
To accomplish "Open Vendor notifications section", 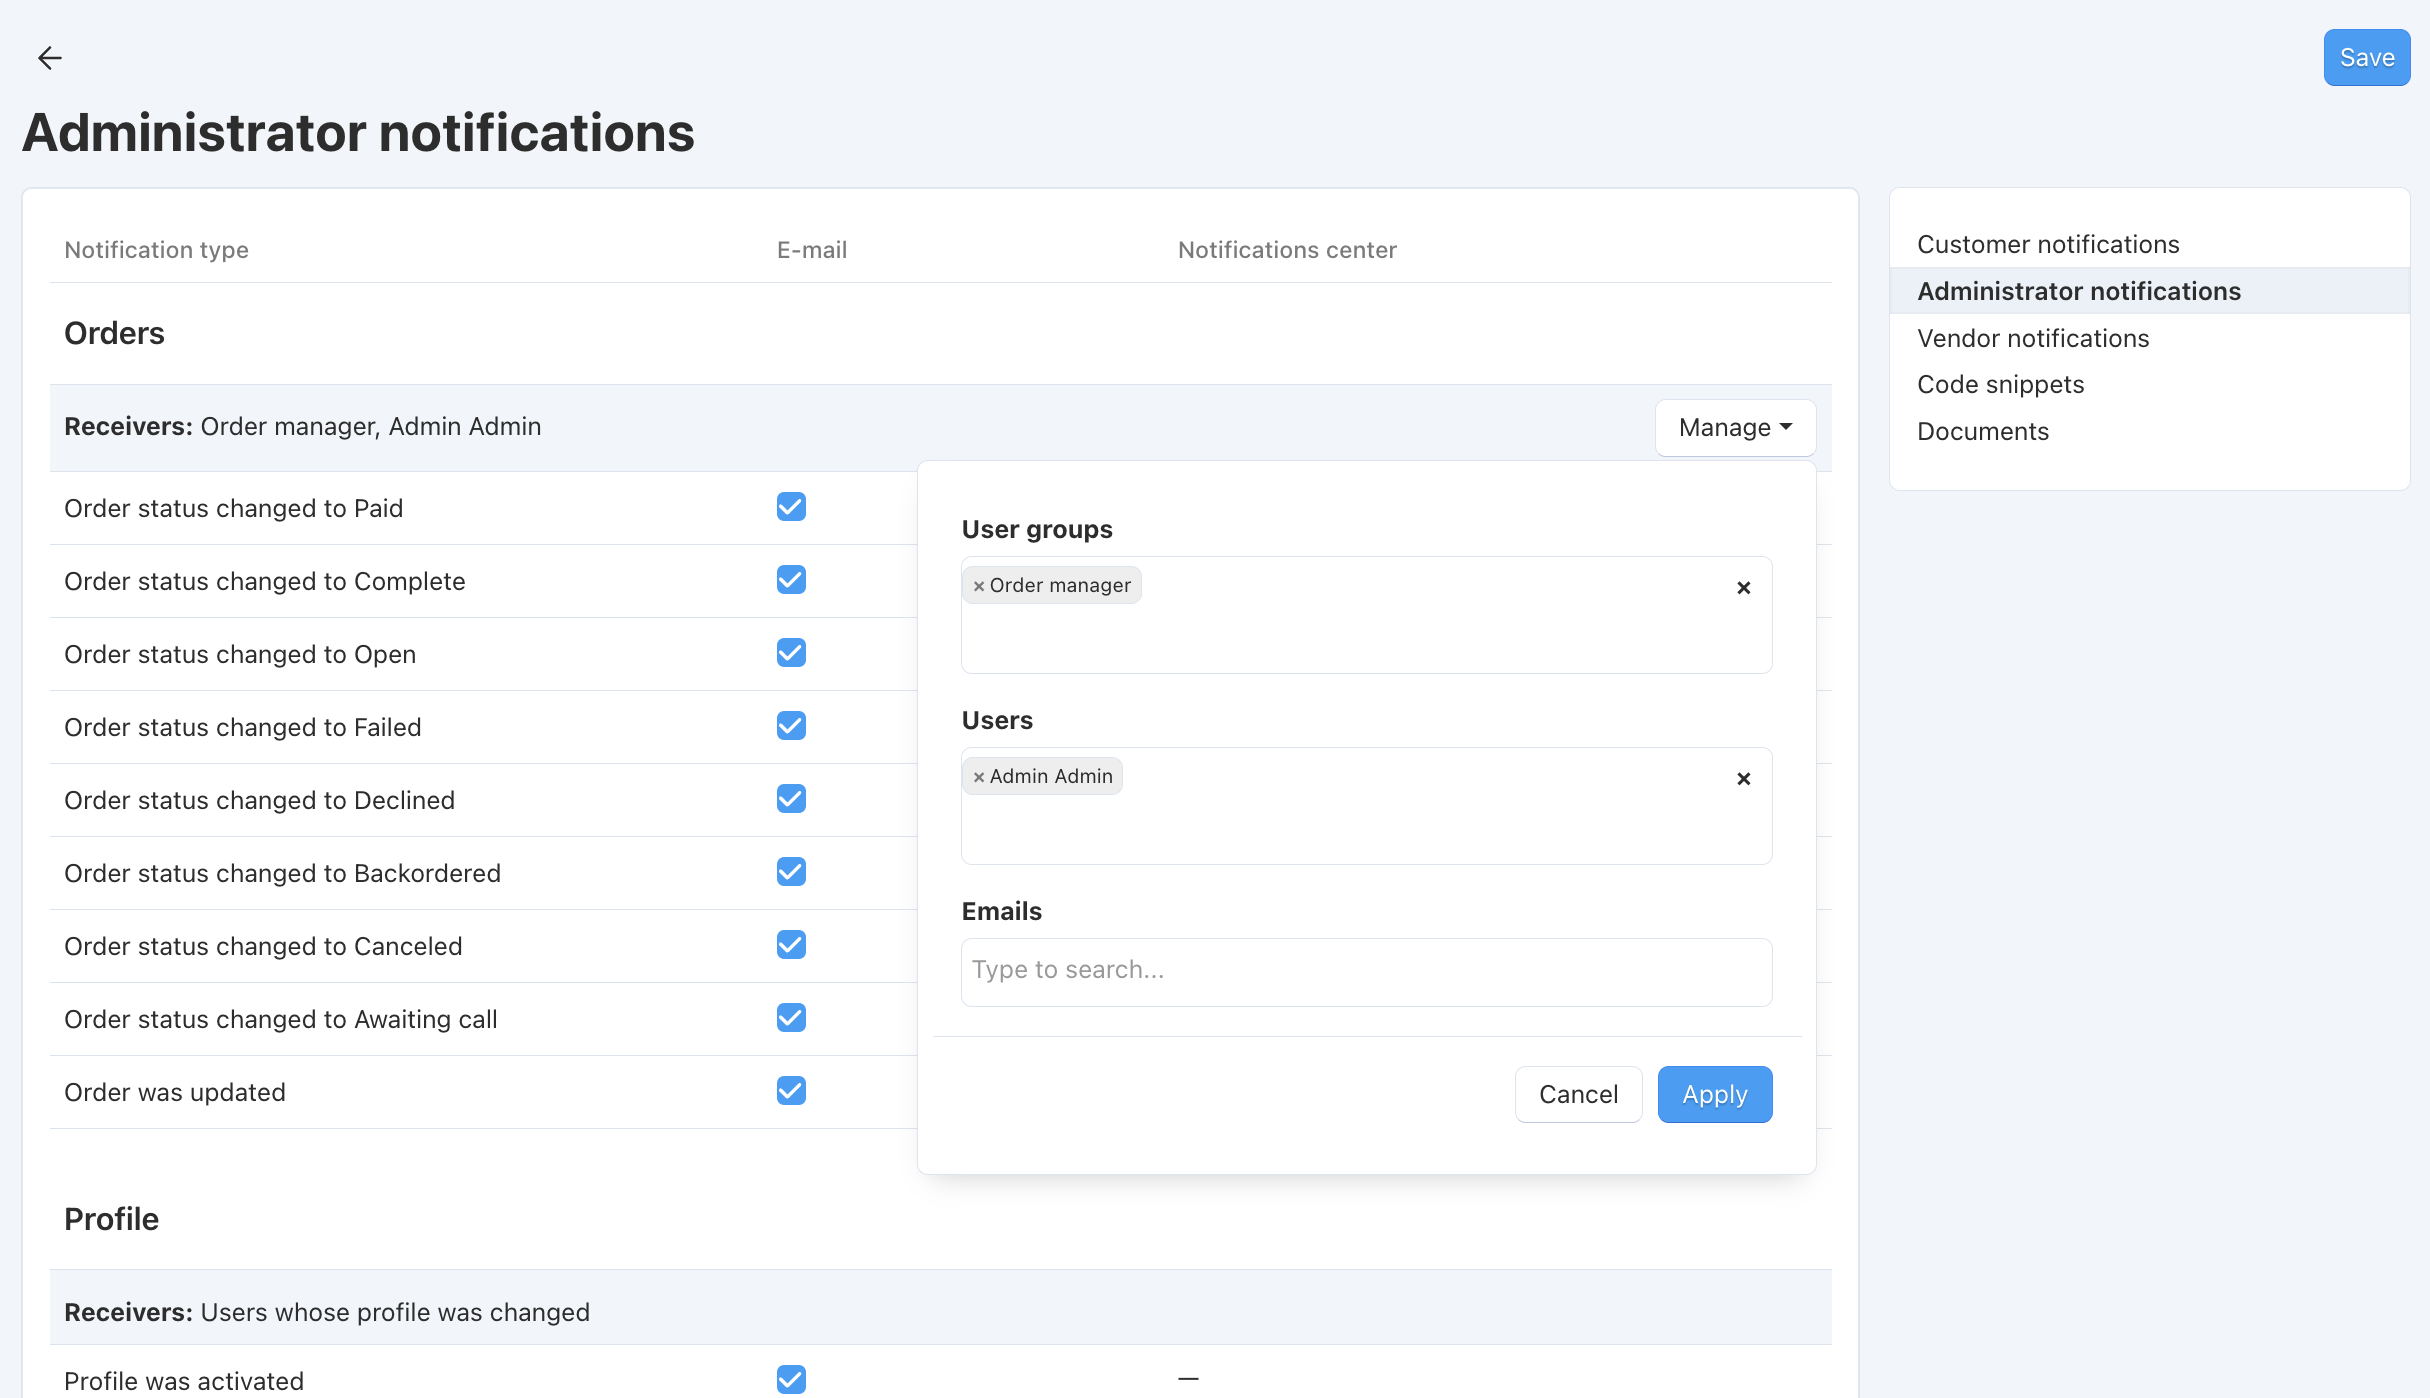I will click(2033, 338).
